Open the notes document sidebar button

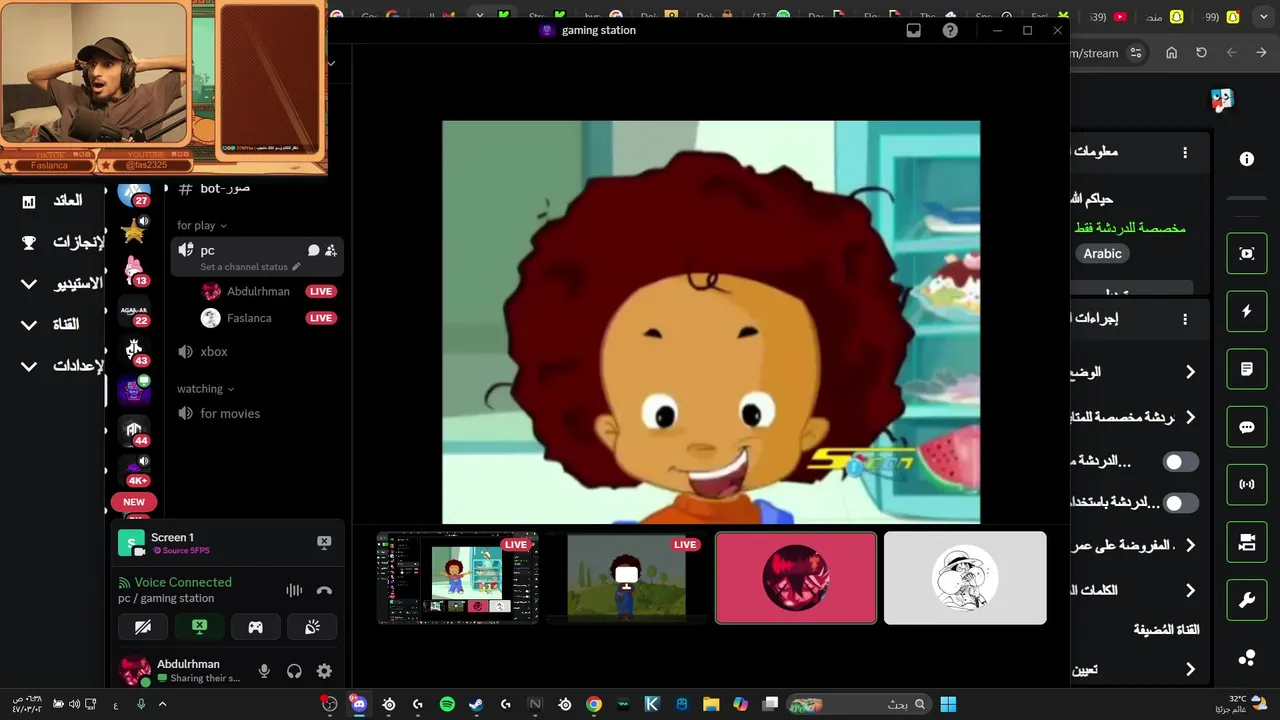1247,369
